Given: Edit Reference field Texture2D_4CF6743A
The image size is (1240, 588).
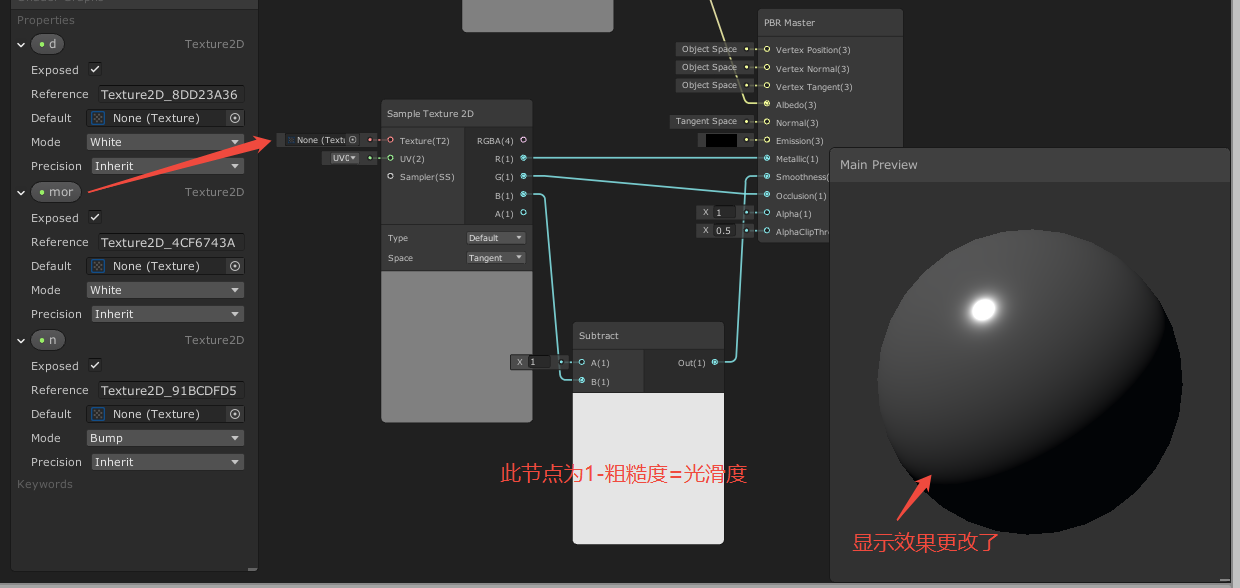Looking at the screenshot, I should coord(169,242).
